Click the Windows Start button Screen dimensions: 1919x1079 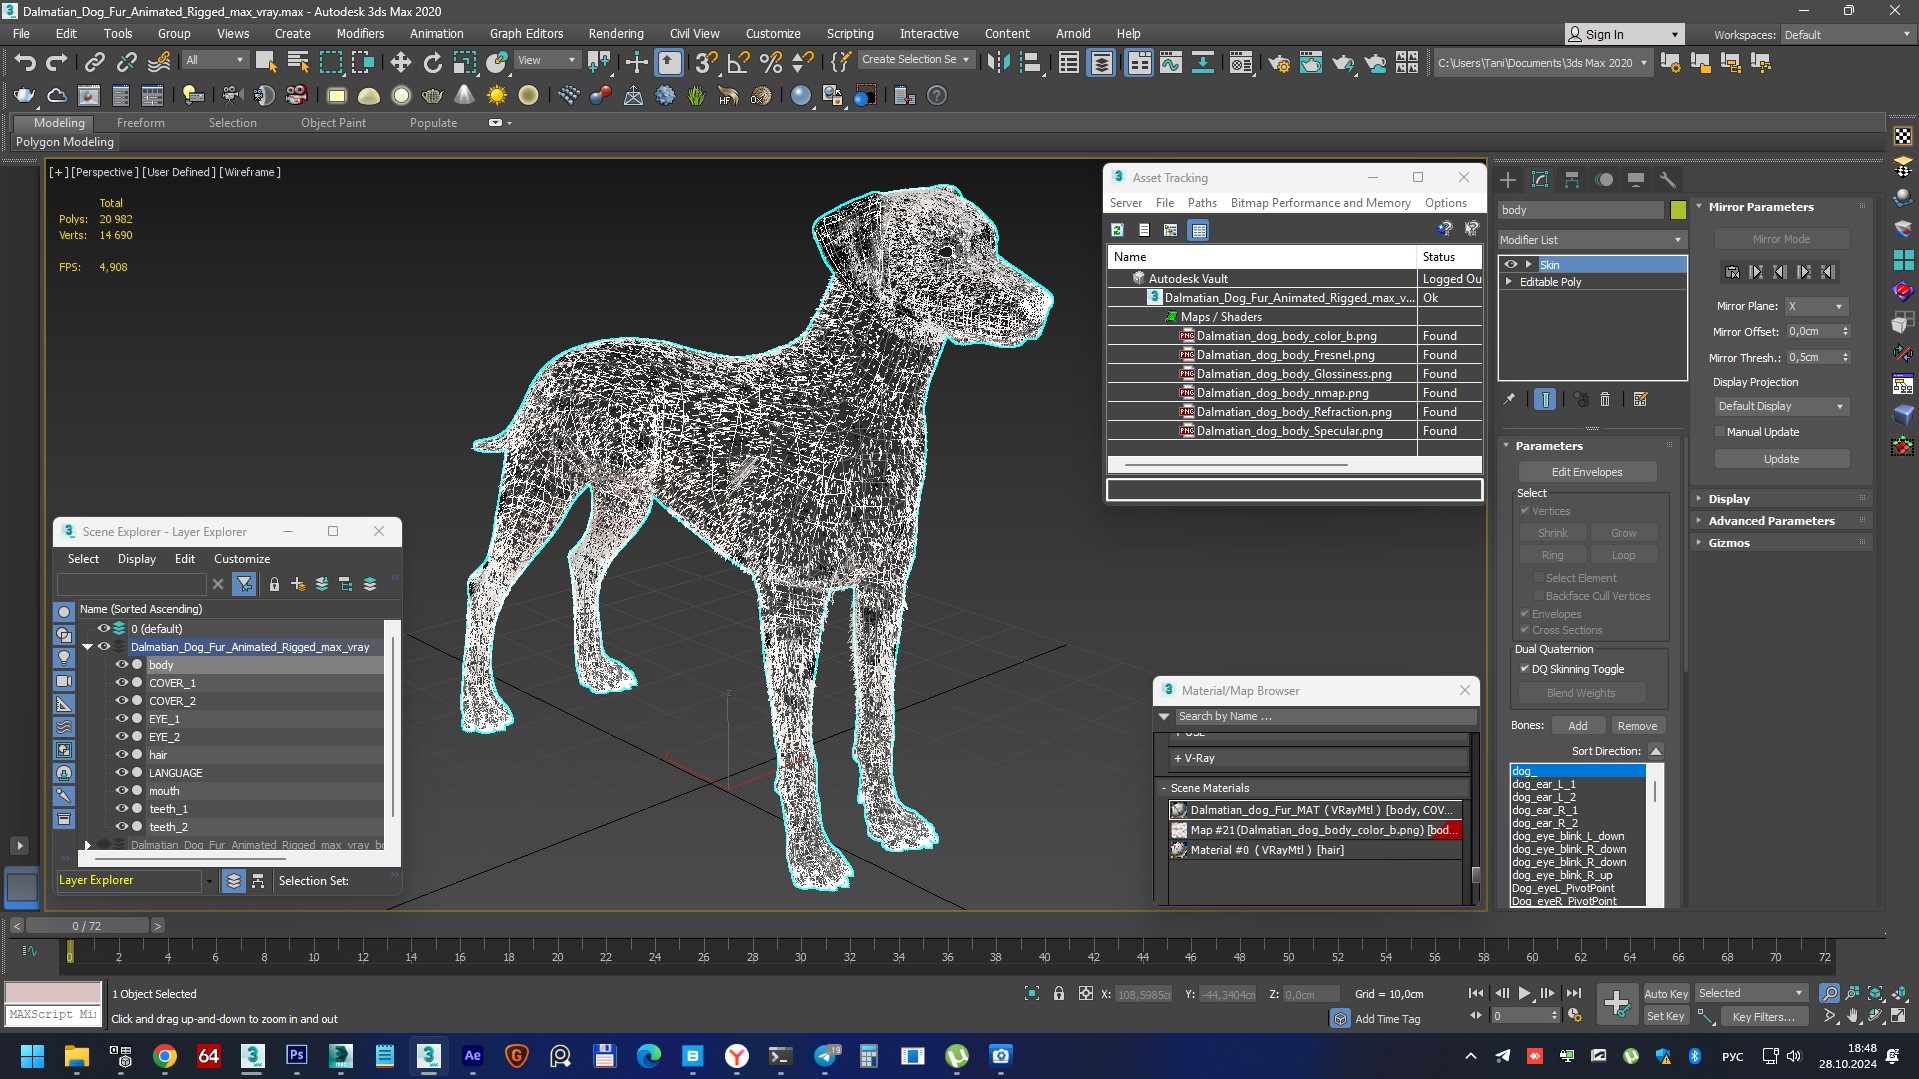(32, 1055)
